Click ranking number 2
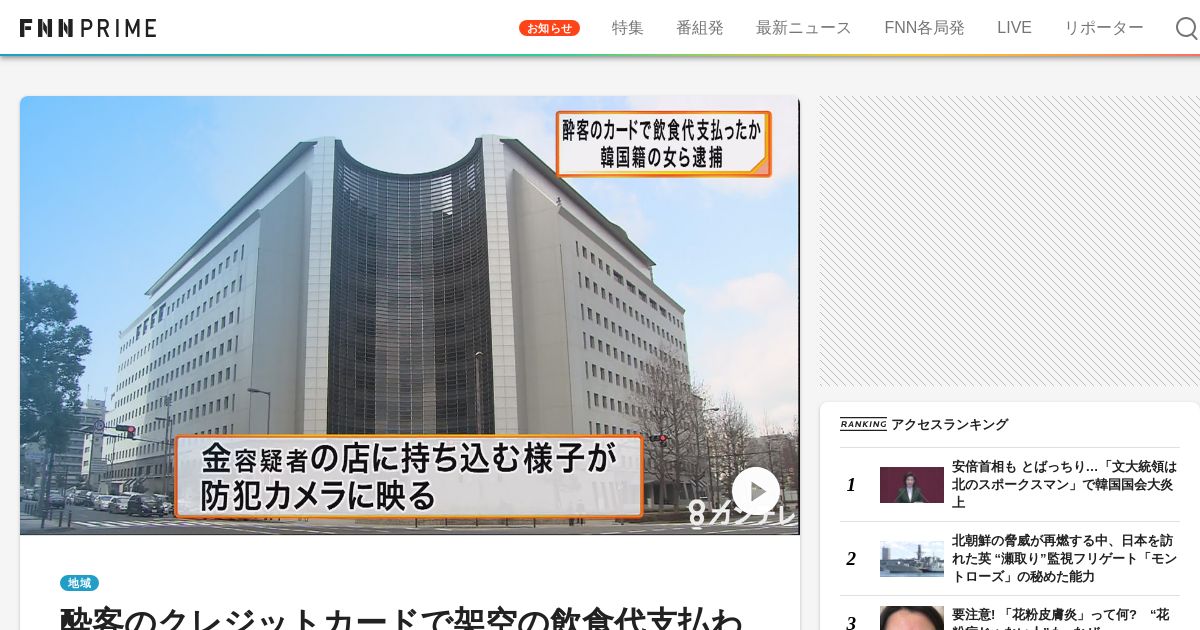 coord(851,559)
